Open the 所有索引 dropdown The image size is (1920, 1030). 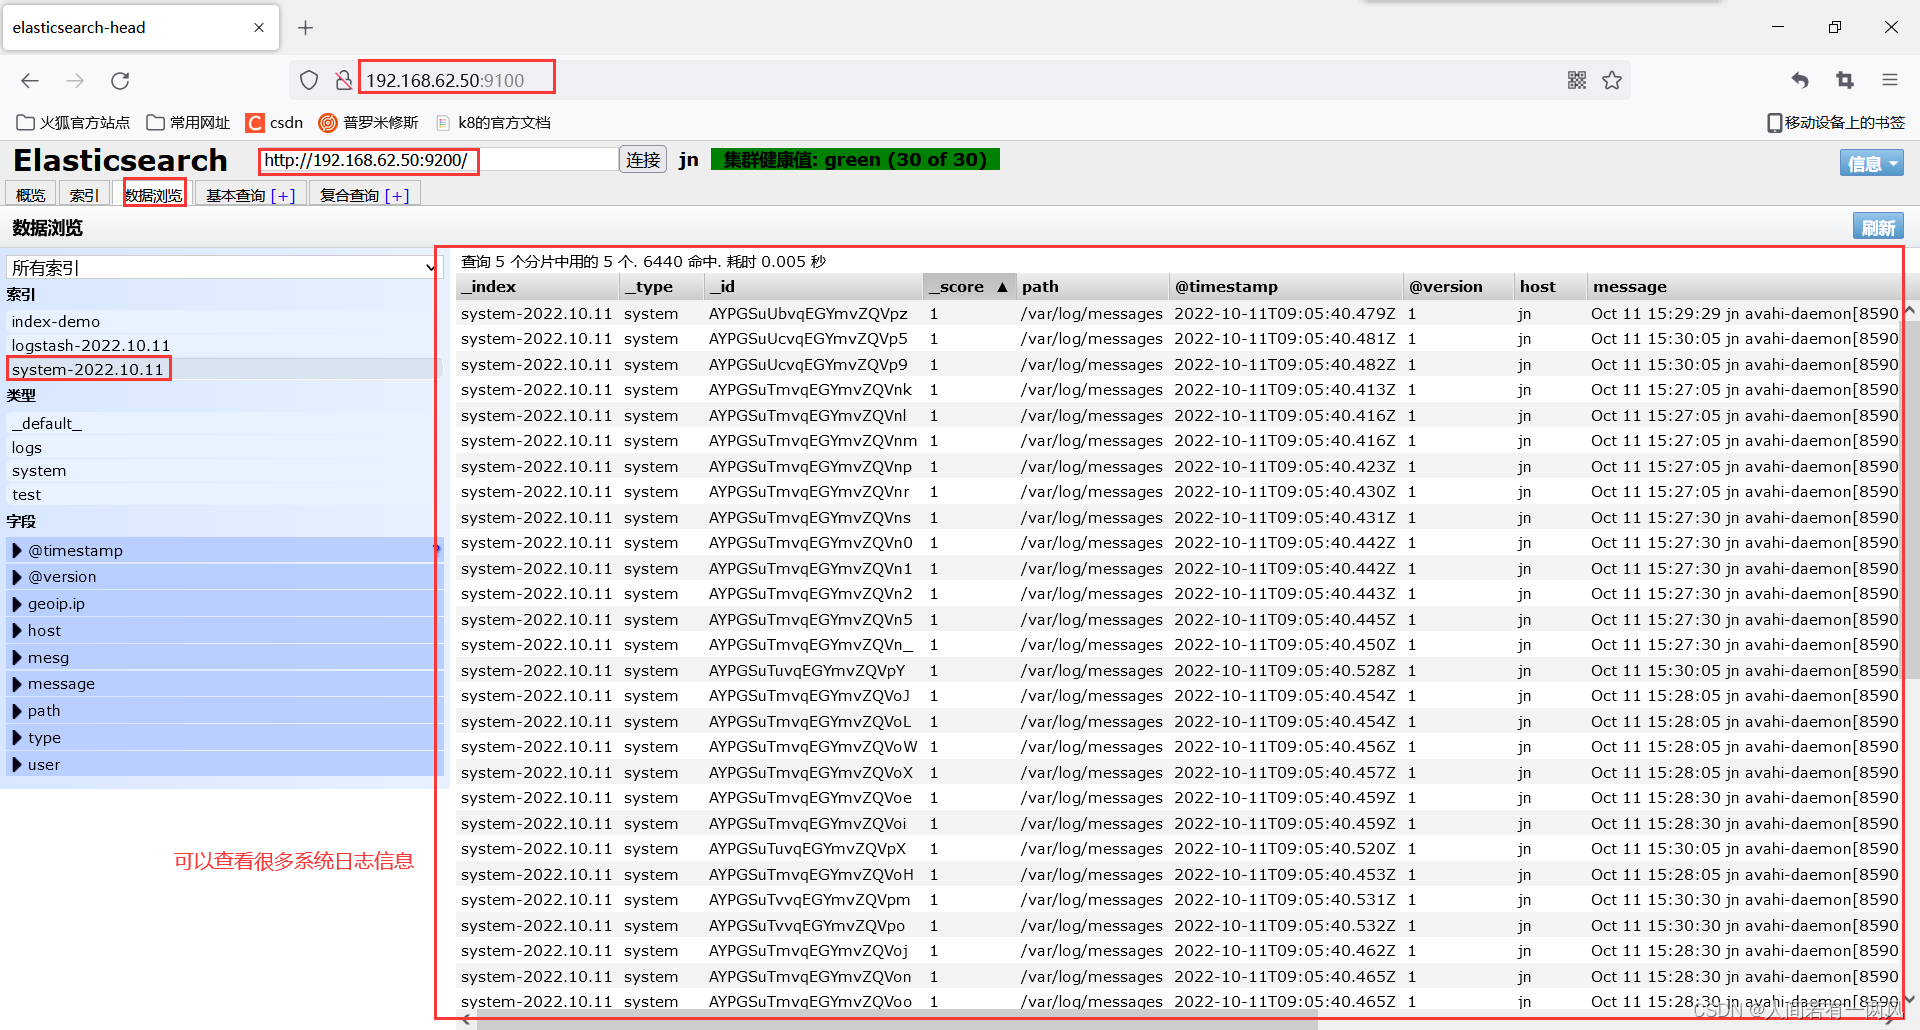222,267
